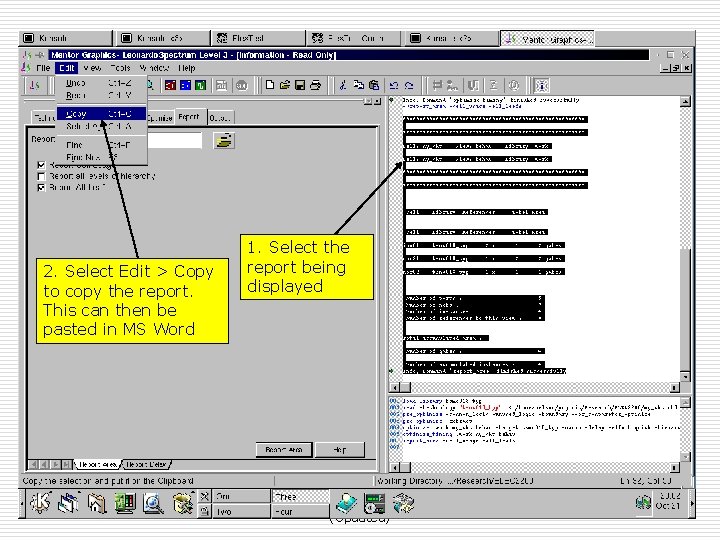Switch to virtual desktop Four

[301, 512]
